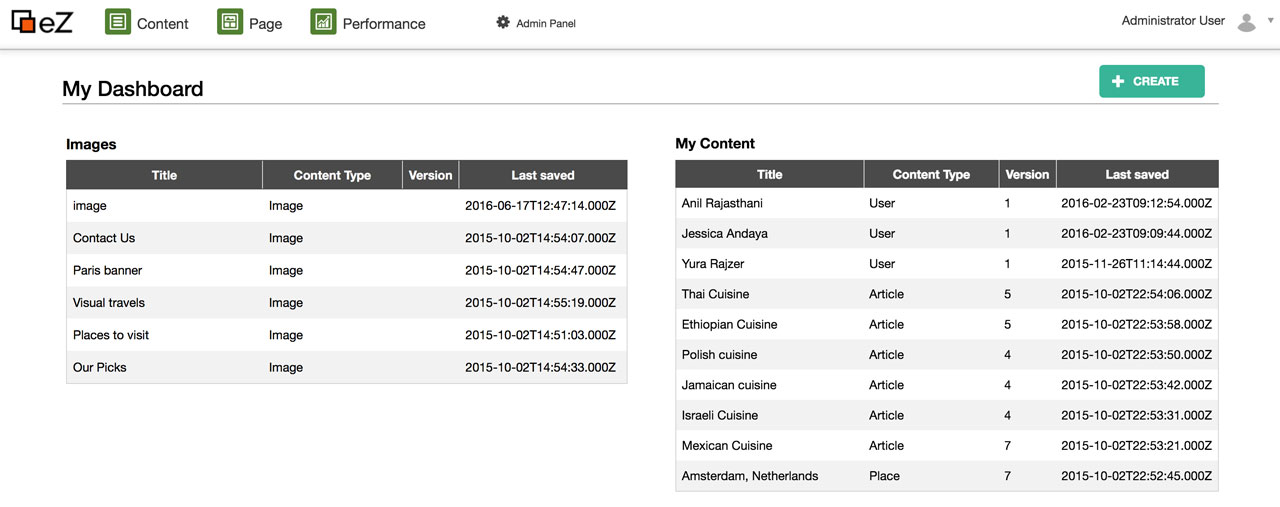The image size is (1280, 507).
Task: Open the Page section icon
Action: [x=230, y=22]
